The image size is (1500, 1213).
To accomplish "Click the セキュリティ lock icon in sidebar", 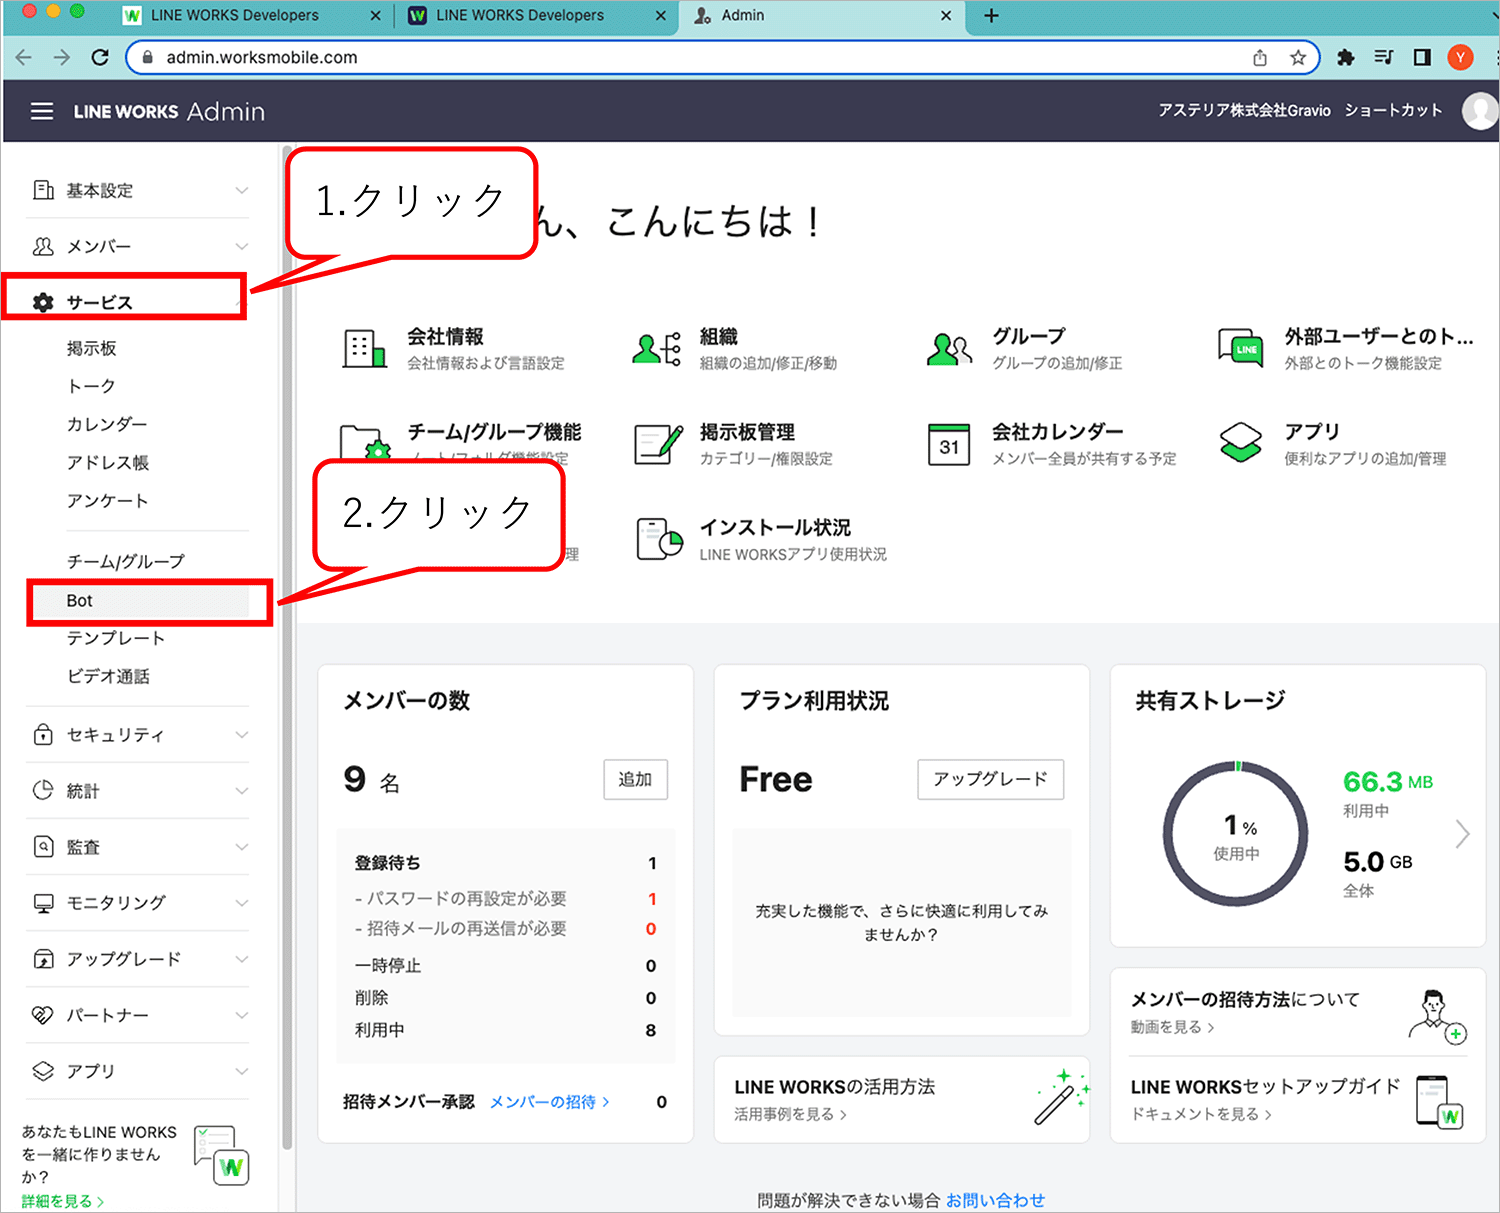I will [x=43, y=734].
